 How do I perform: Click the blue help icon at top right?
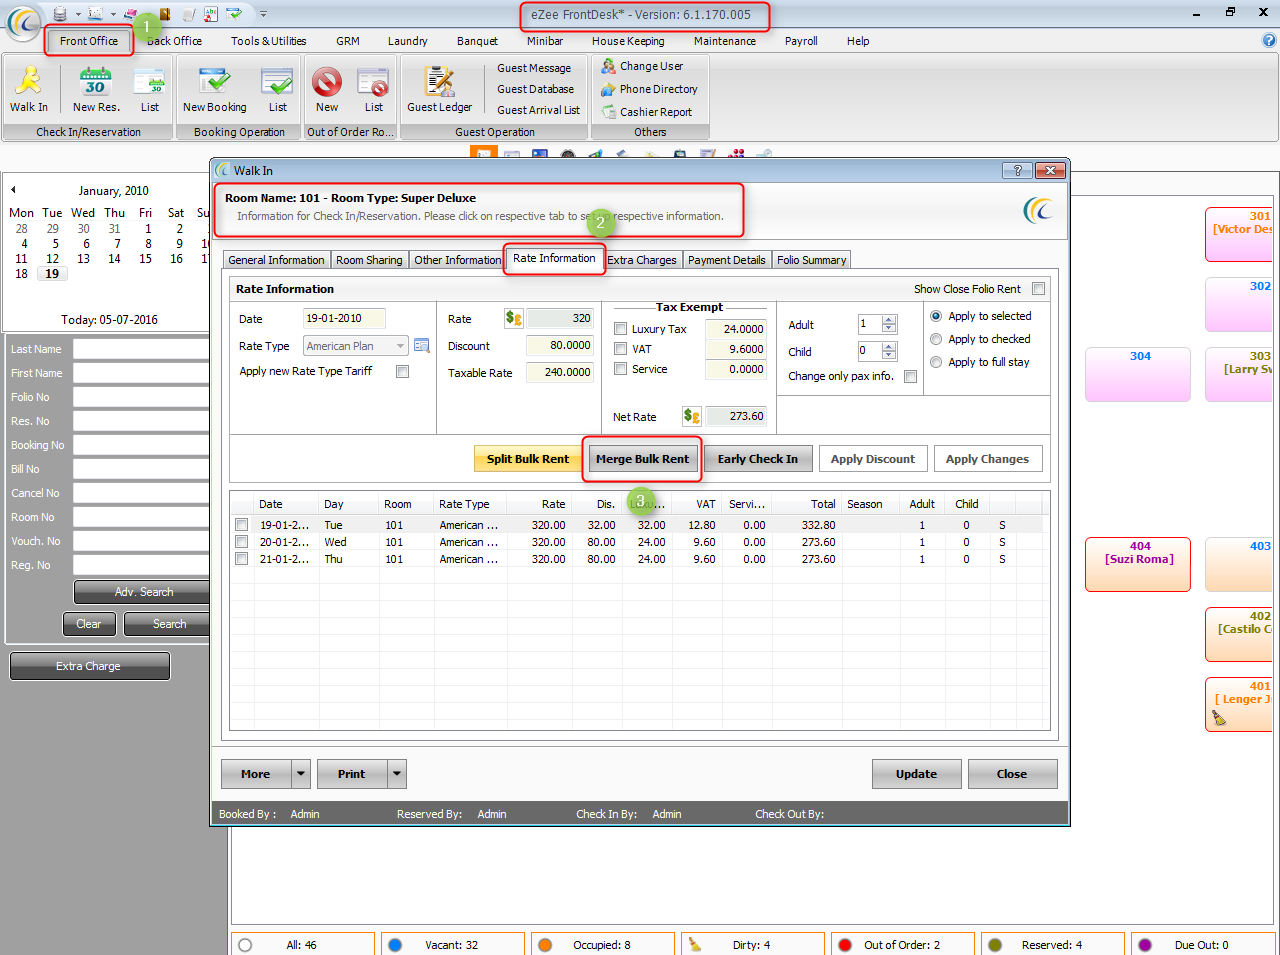point(1269,41)
